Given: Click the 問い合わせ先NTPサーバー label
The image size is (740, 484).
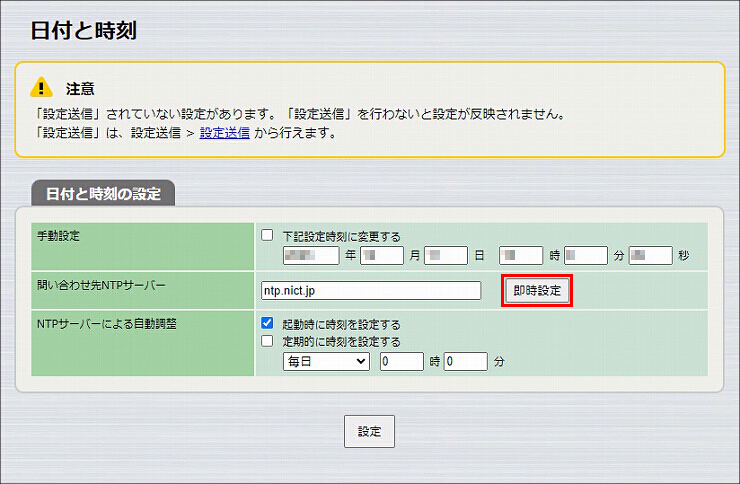Looking at the screenshot, I should (101, 285).
